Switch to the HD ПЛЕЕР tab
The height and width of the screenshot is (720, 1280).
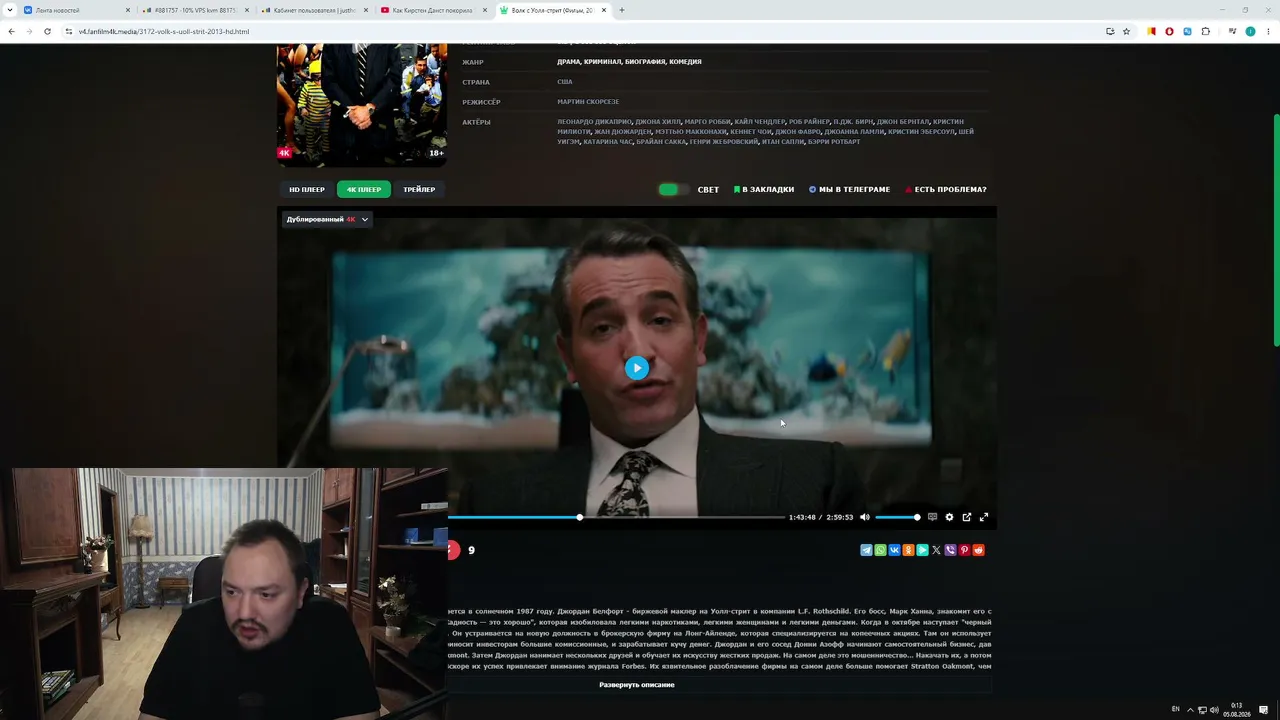307,189
